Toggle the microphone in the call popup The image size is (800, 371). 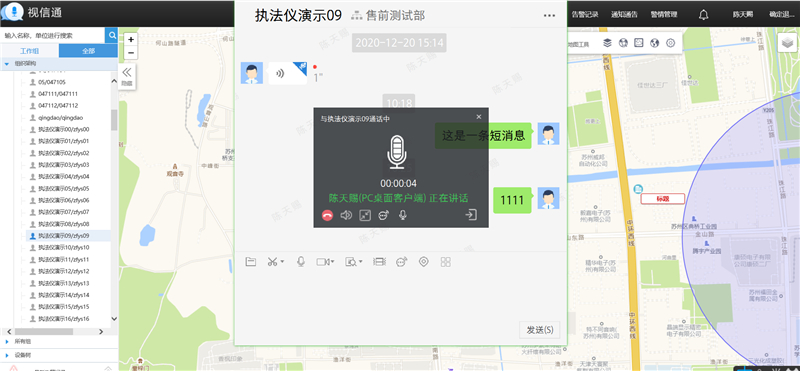(x=403, y=215)
